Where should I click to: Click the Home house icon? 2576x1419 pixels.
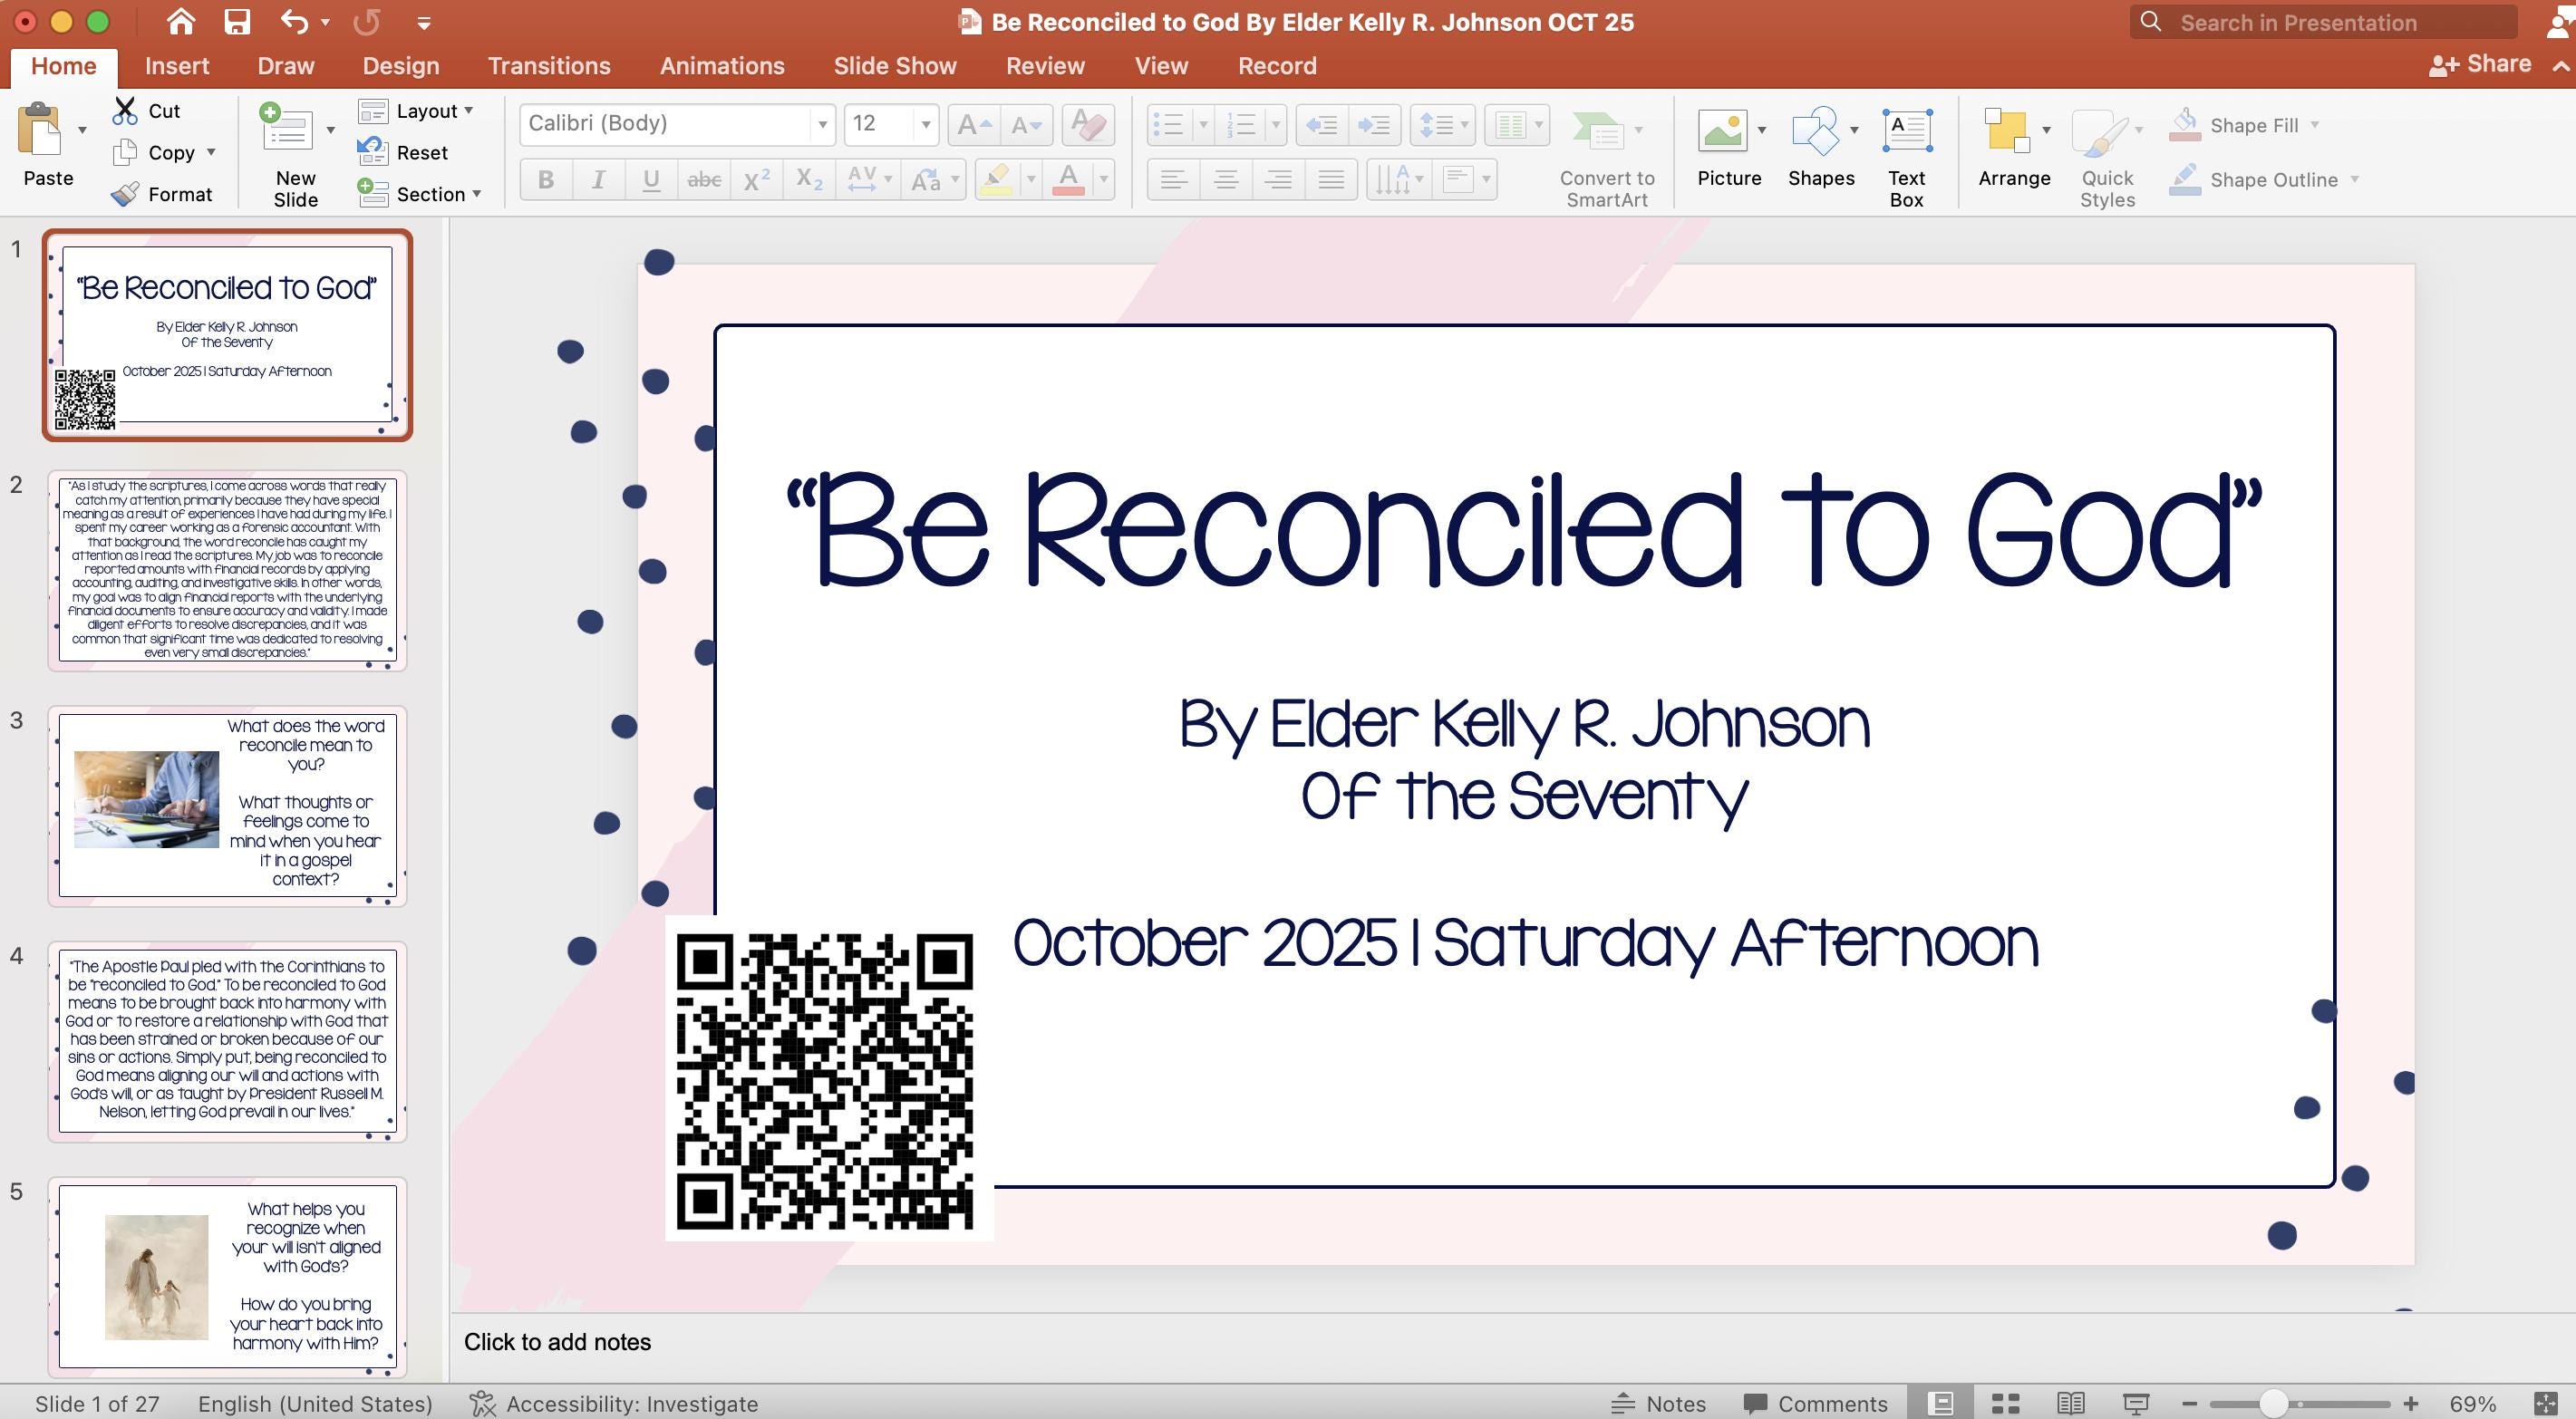click(x=180, y=22)
